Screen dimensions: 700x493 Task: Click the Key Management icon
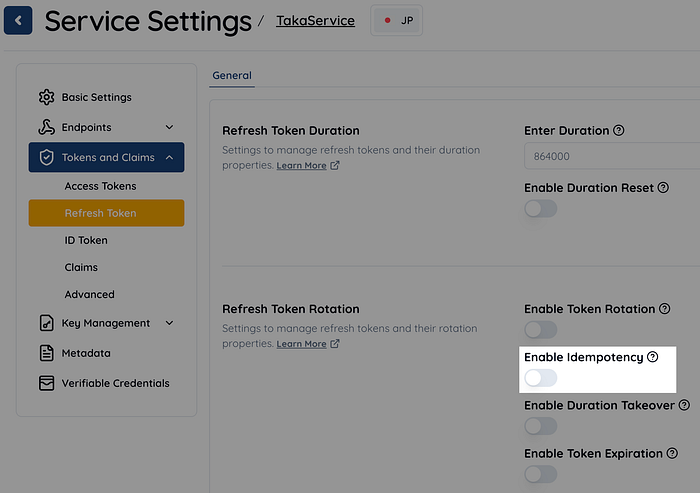coord(46,323)
